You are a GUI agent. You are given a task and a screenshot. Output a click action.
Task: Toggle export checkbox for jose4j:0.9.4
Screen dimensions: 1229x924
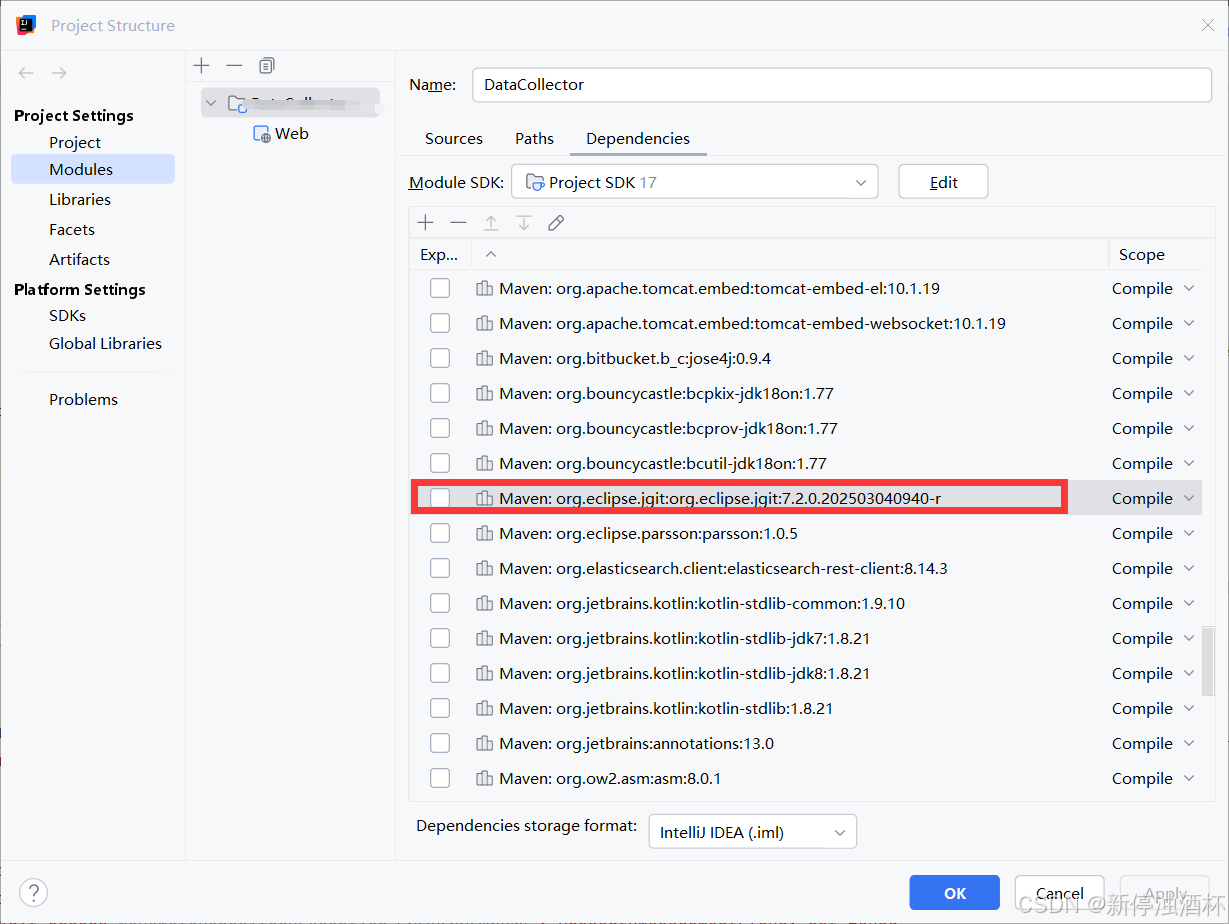click(x=440, y=358)
